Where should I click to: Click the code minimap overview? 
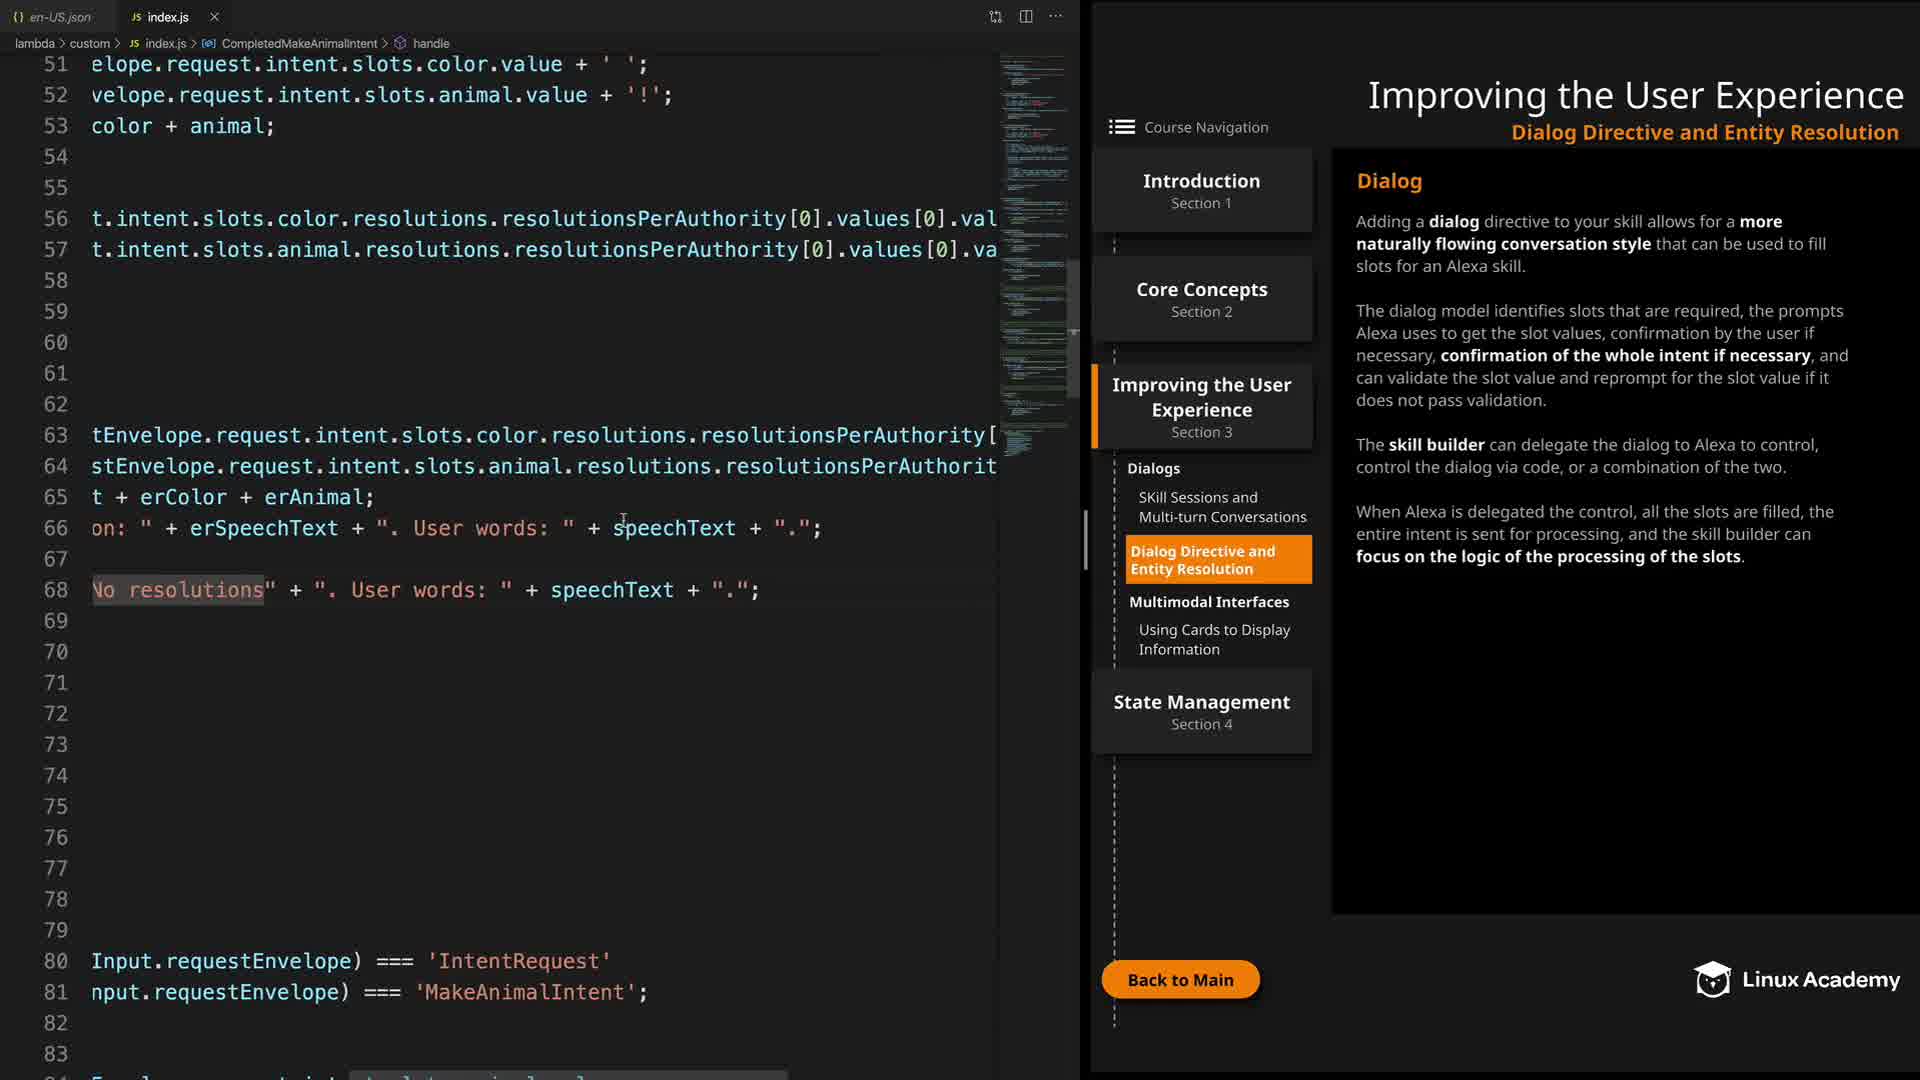pos(1033,250)
